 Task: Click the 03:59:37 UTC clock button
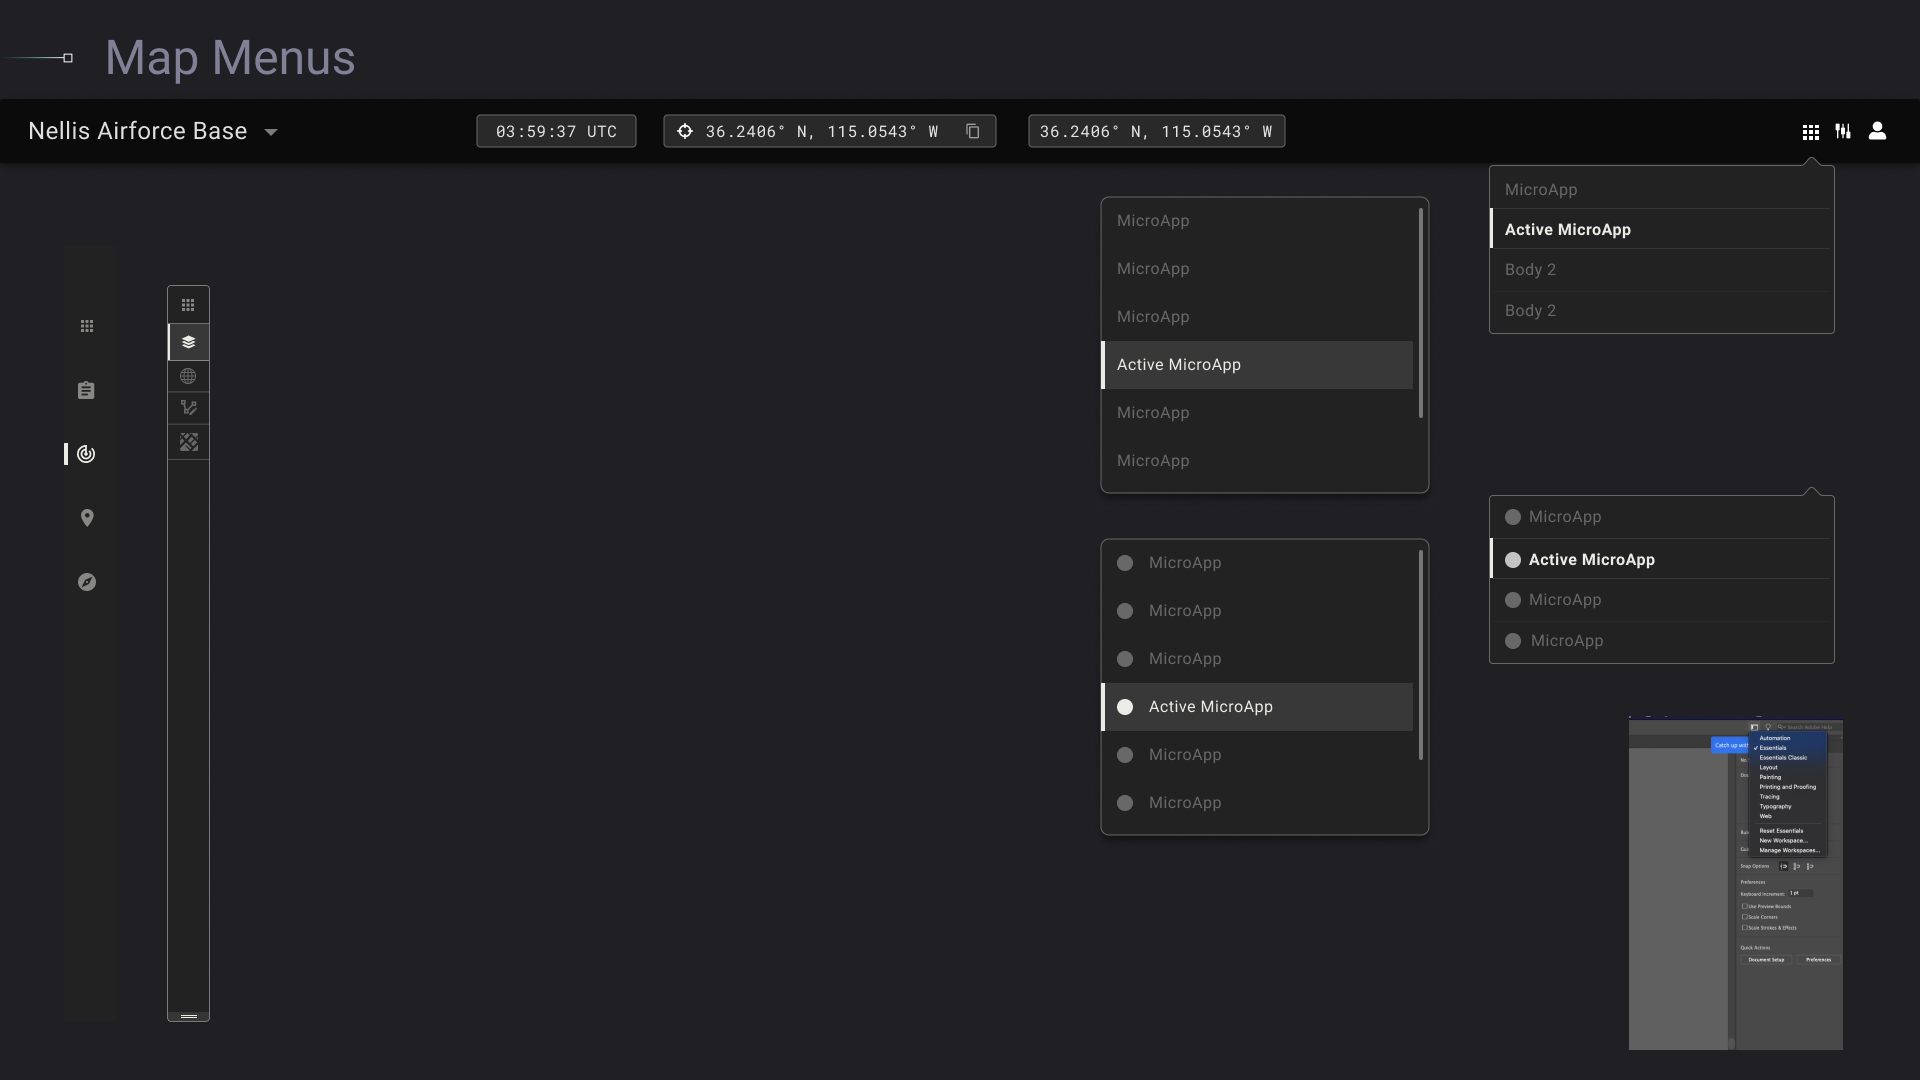(x=556, y=131)
